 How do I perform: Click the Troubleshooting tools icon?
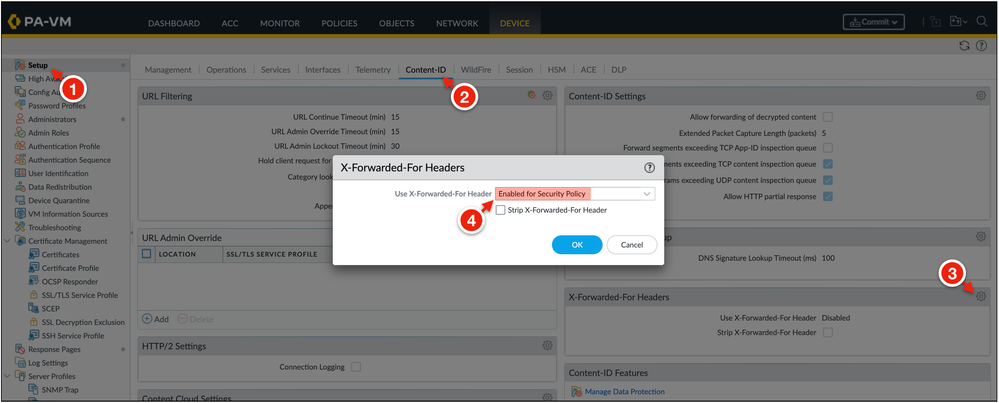[x=20, y=227]
